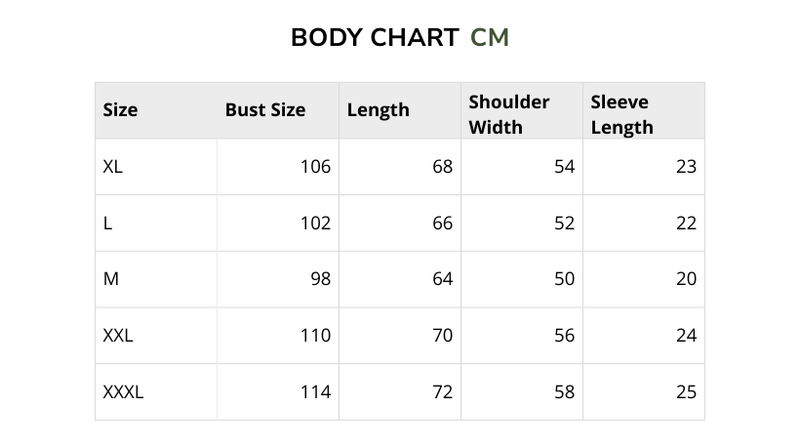800x448 pixels.
Task: Click bust size value 114
Action: 315,392
